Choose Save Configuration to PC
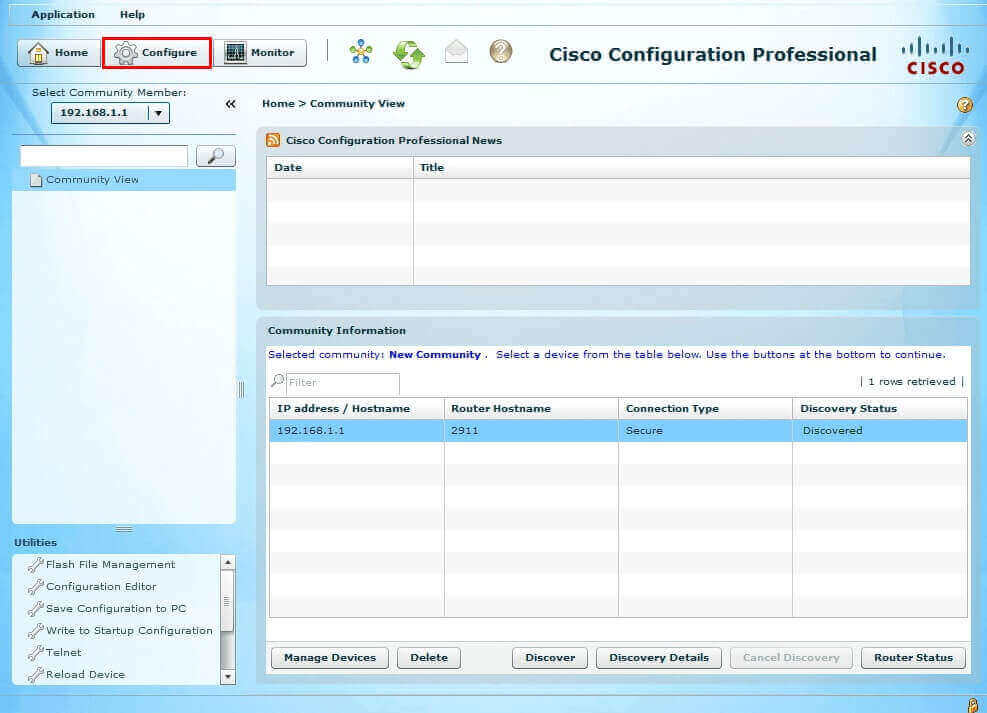Viewport: 987px width, 713px height. click(108, 609)
